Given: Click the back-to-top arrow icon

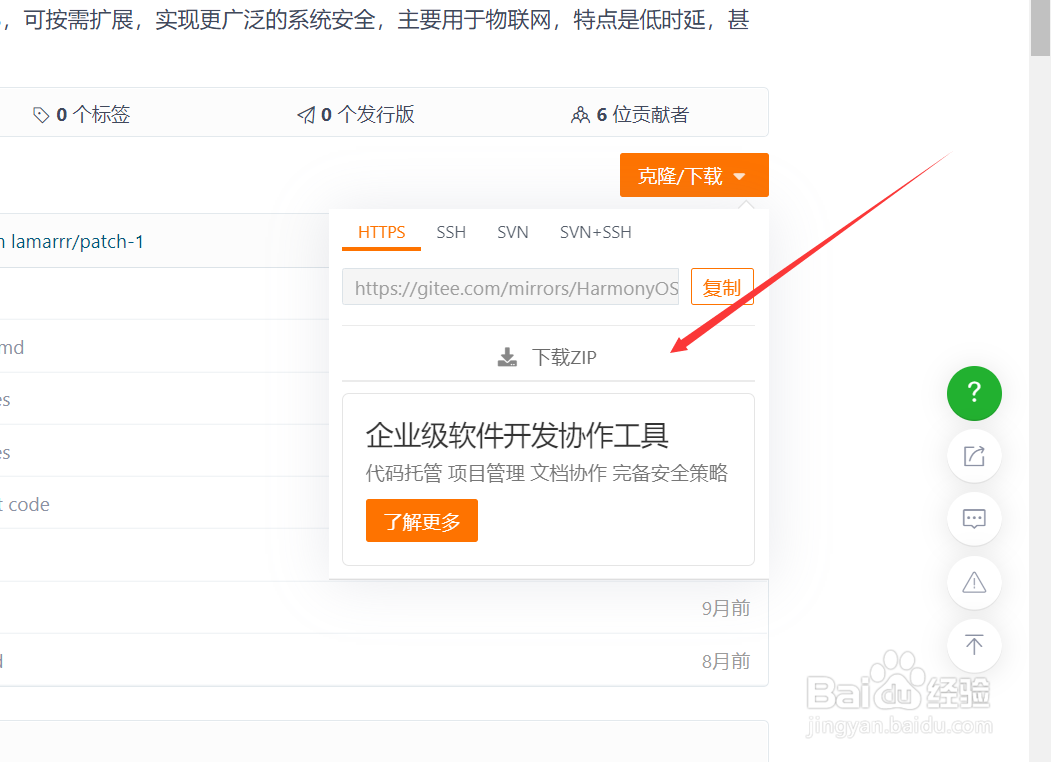Looking at the screenshot, I should coord(973,645).
